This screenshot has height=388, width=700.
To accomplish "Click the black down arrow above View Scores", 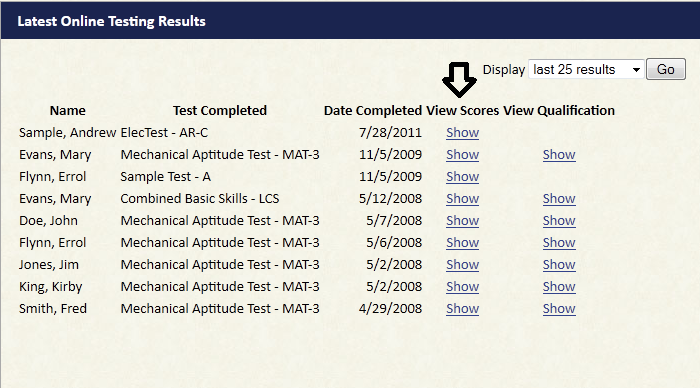I will point(459,79).
